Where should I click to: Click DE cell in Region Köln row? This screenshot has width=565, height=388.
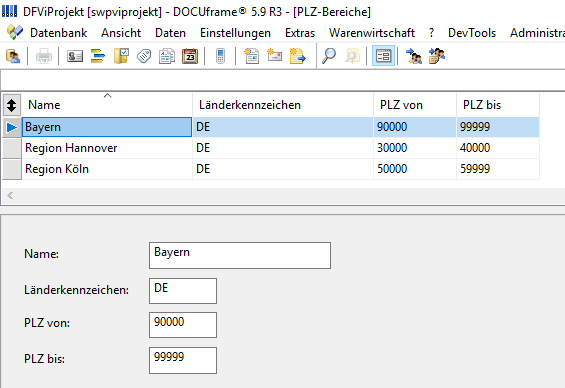click(x=283, y=169)
